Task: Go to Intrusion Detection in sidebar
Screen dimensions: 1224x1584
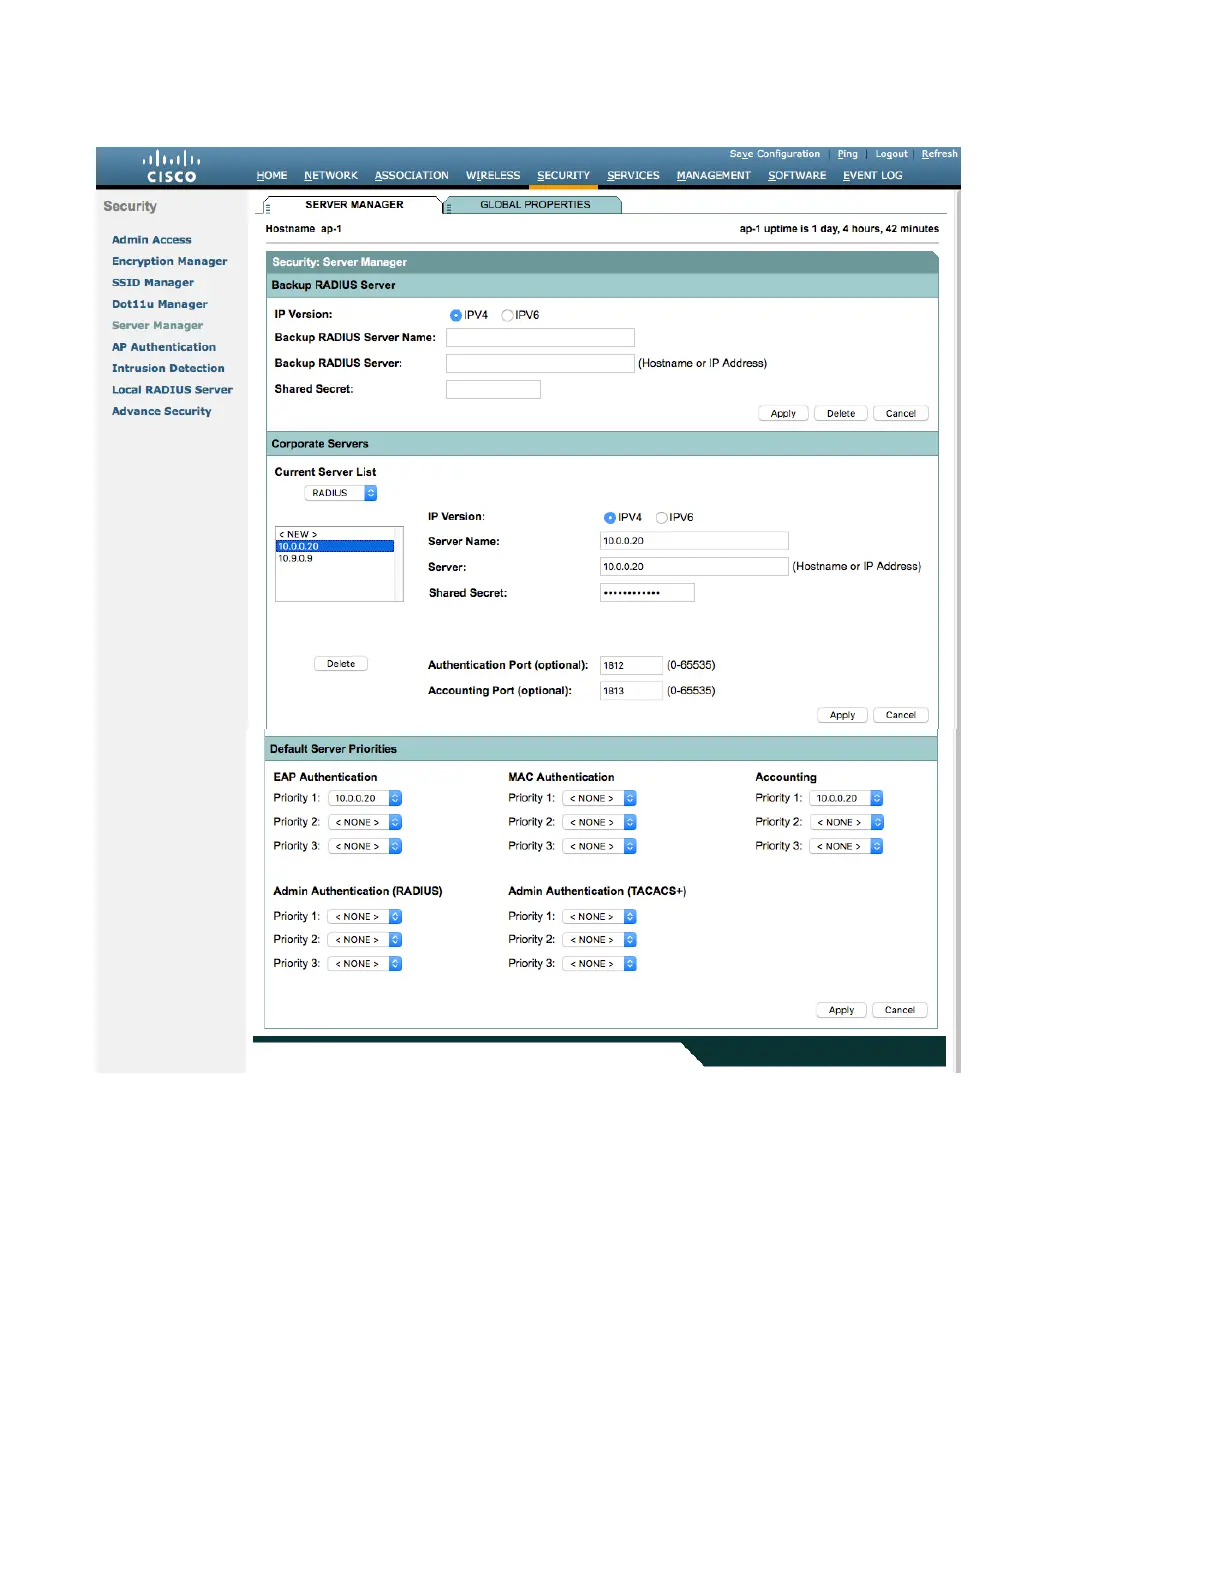Action: (168, 368)
